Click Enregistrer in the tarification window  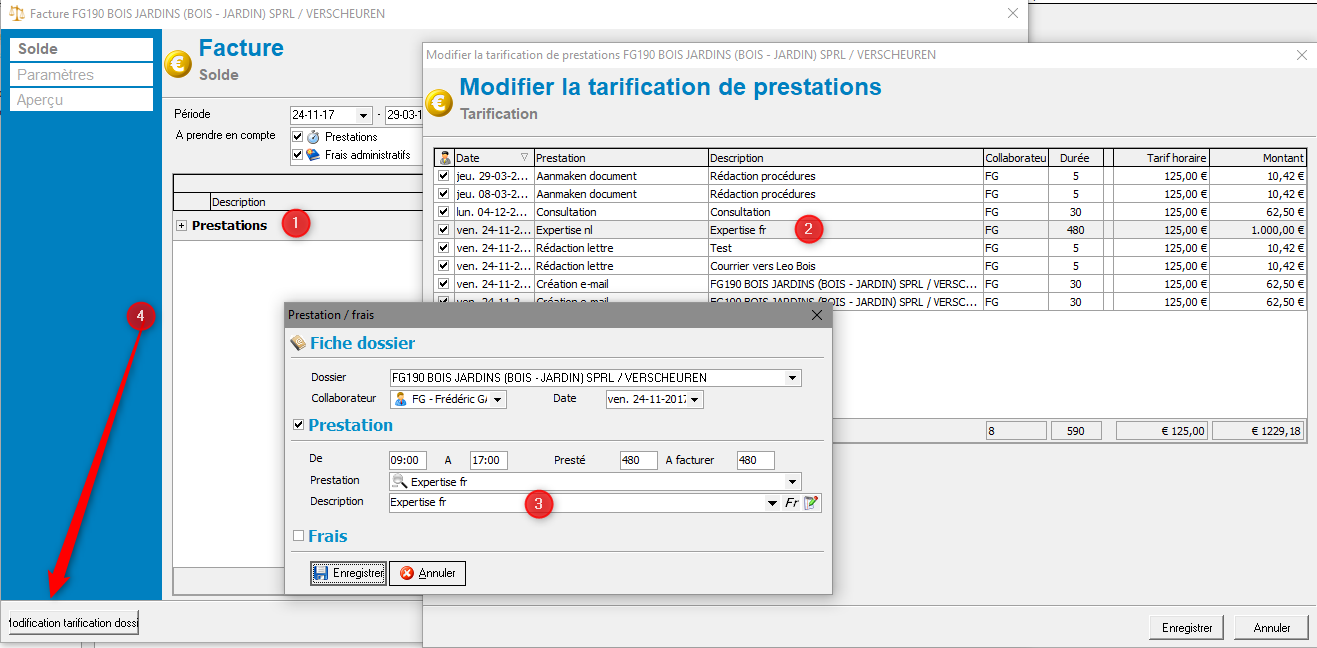coord(1187,628)
